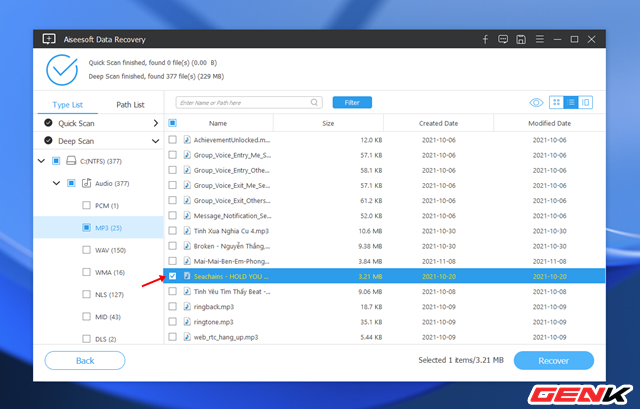This screenshot has width=640, height=409.
Task: Sort by the Size column header
Action: point(328,123)
